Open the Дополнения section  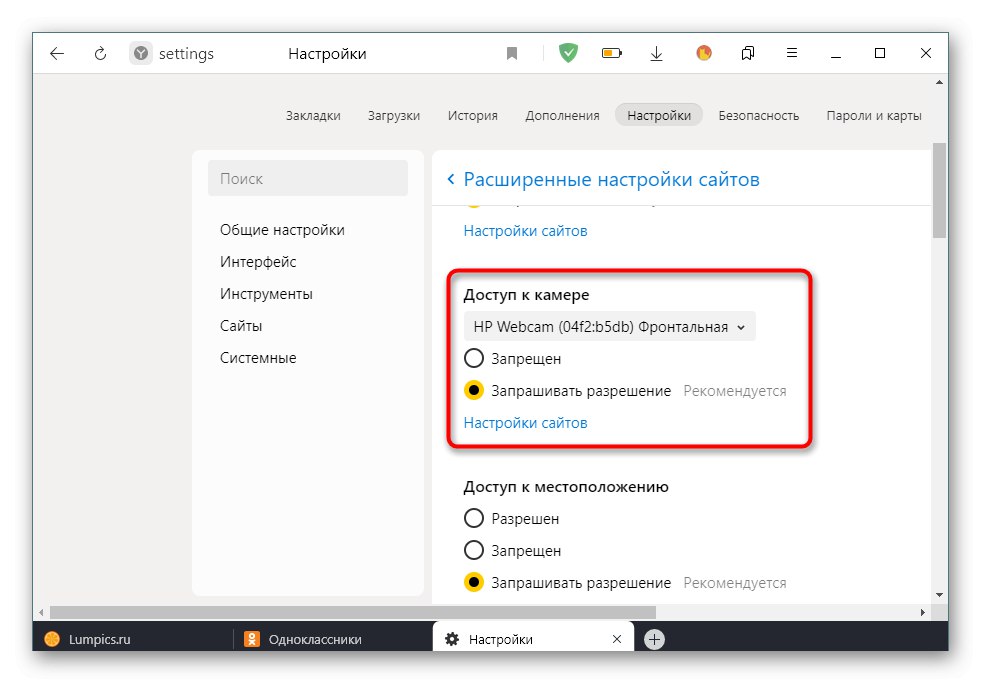(x=562, y=116)
